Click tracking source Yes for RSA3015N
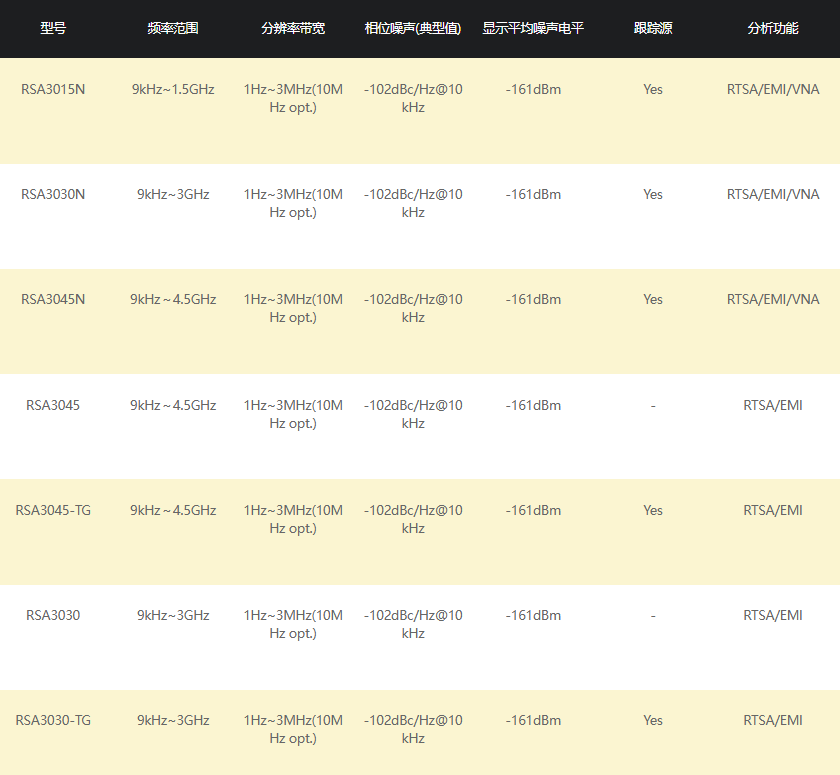840x775 pixels. [x=653, y=89]
